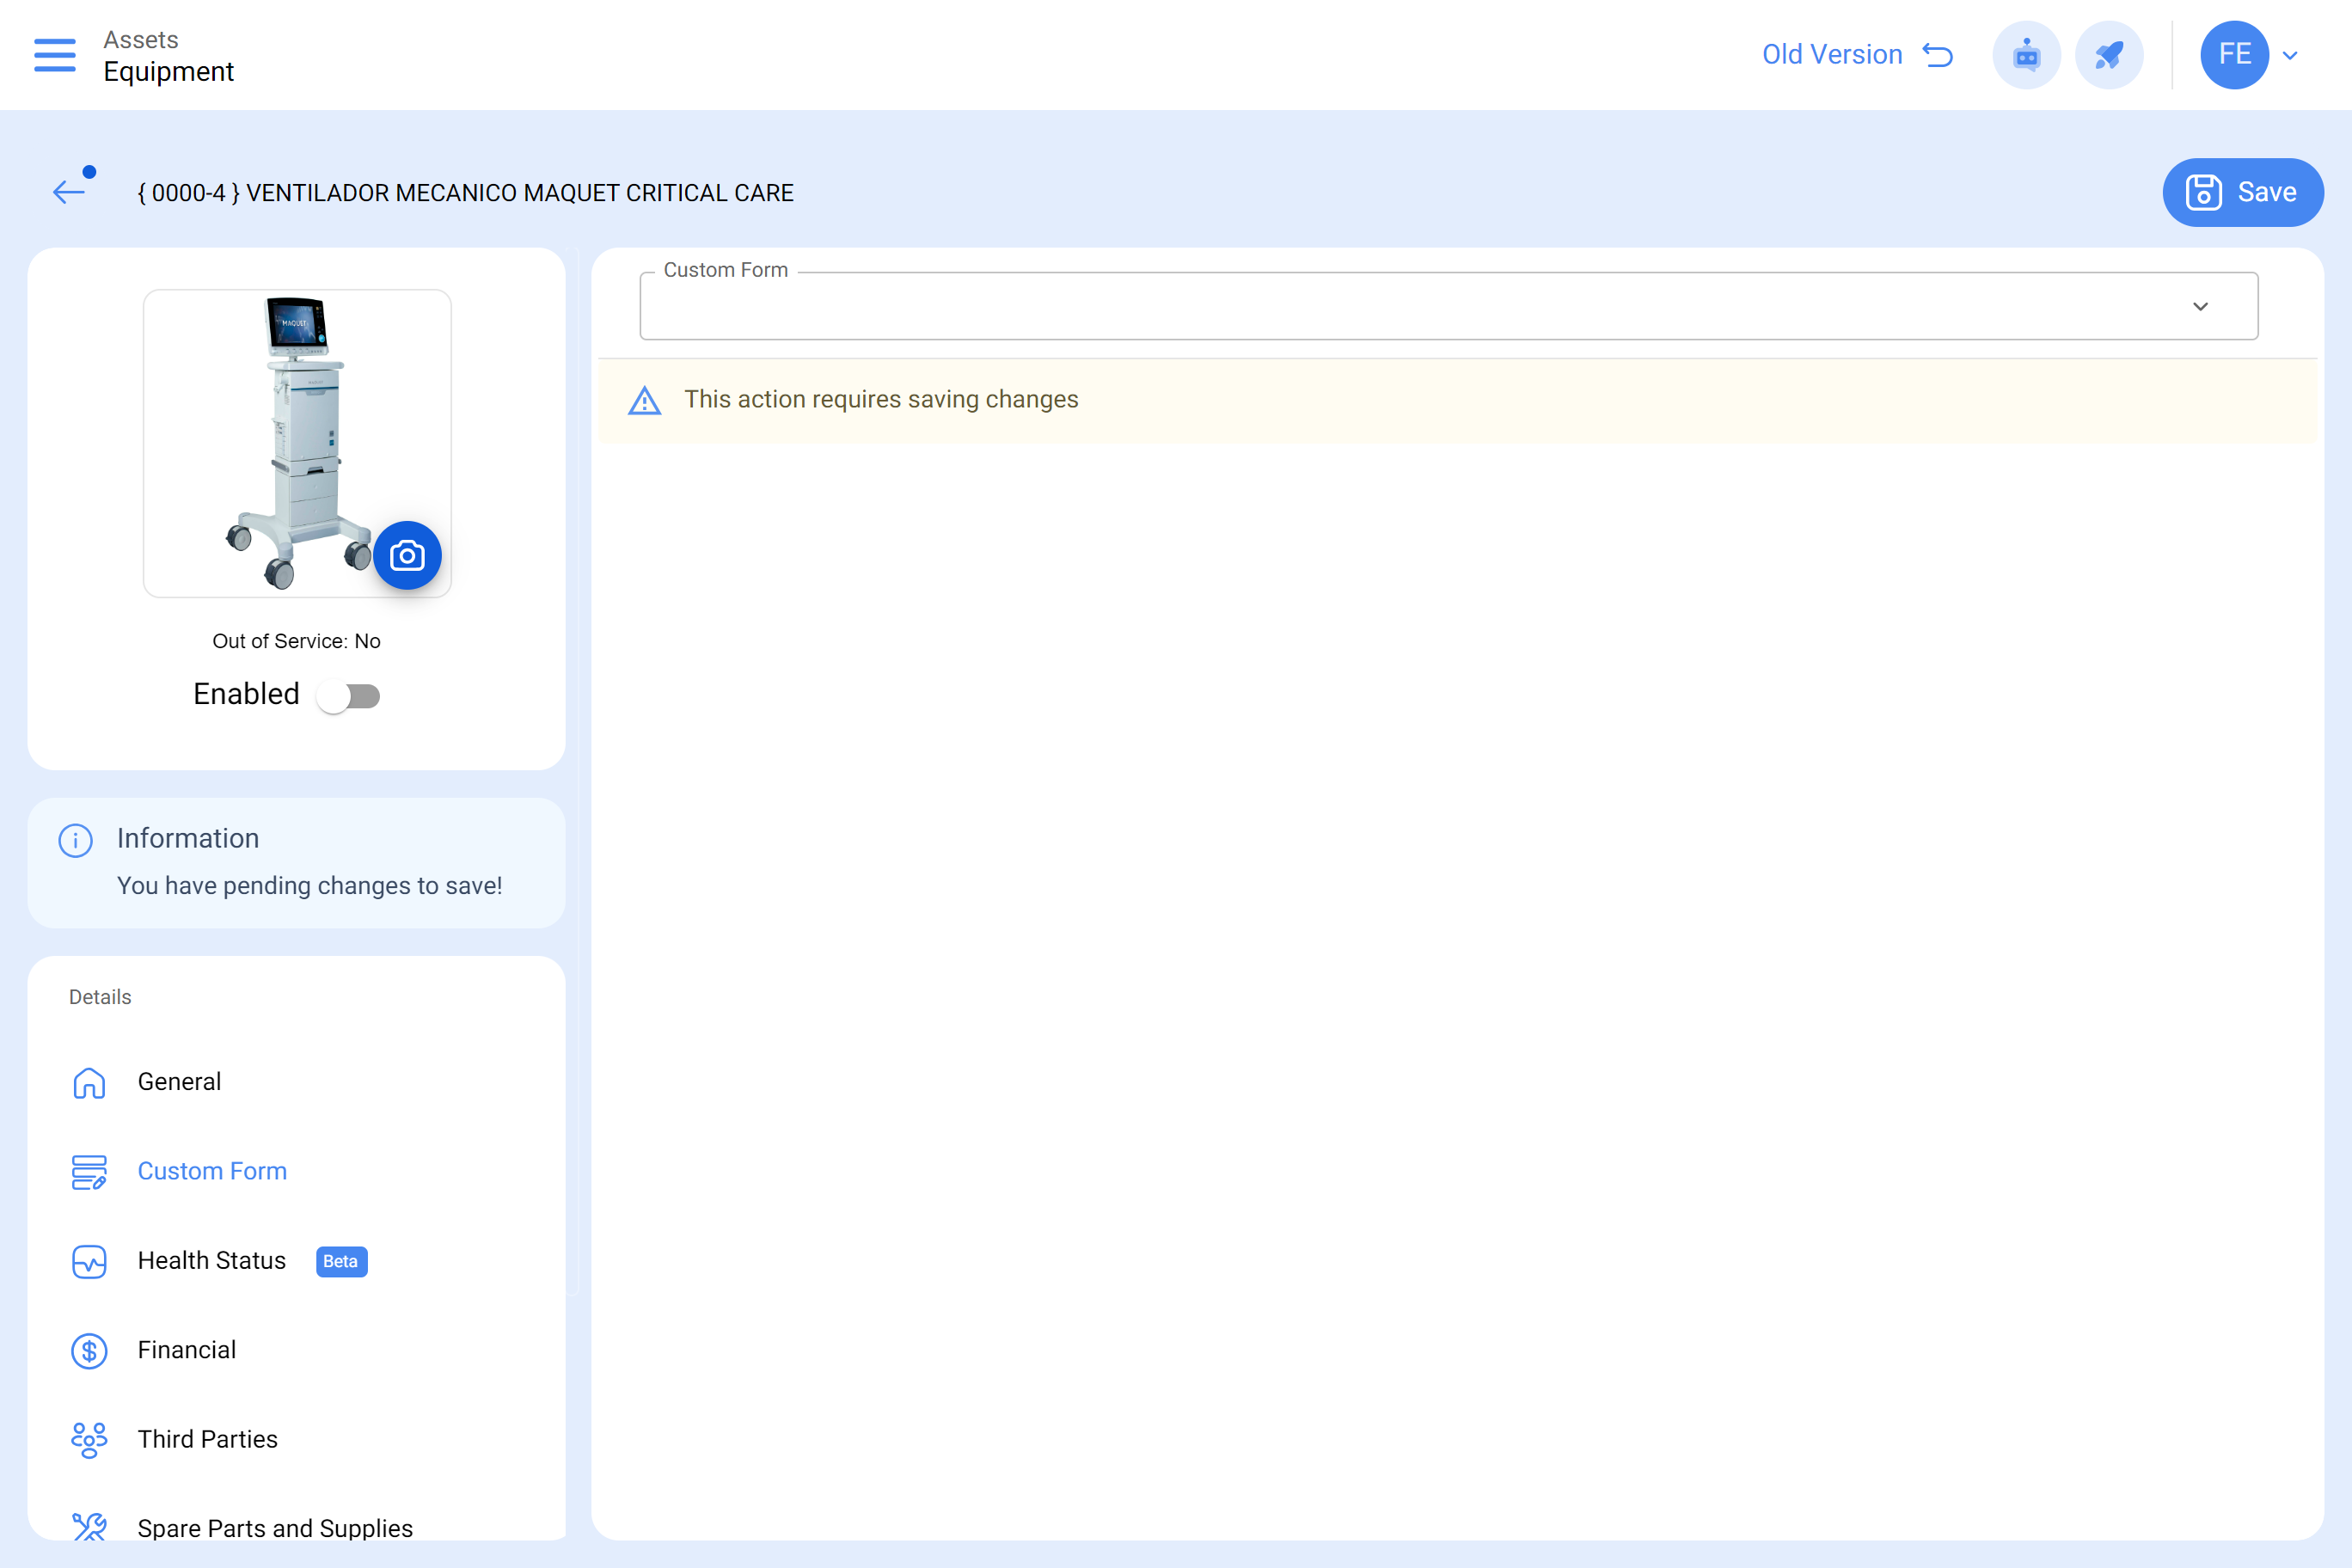2352x1568 pixels.
Task: Toggle the Enabled switch
Action: click(348, 696)
